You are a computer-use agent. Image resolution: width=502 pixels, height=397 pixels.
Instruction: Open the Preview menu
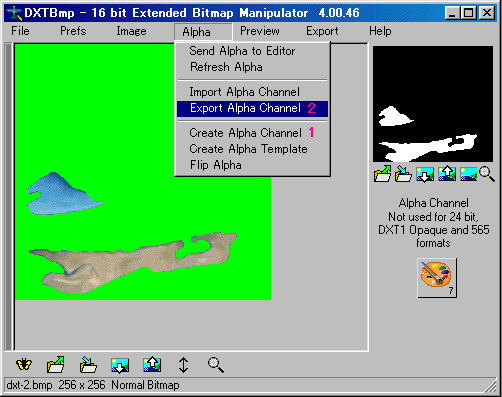(x=260, y=31)
